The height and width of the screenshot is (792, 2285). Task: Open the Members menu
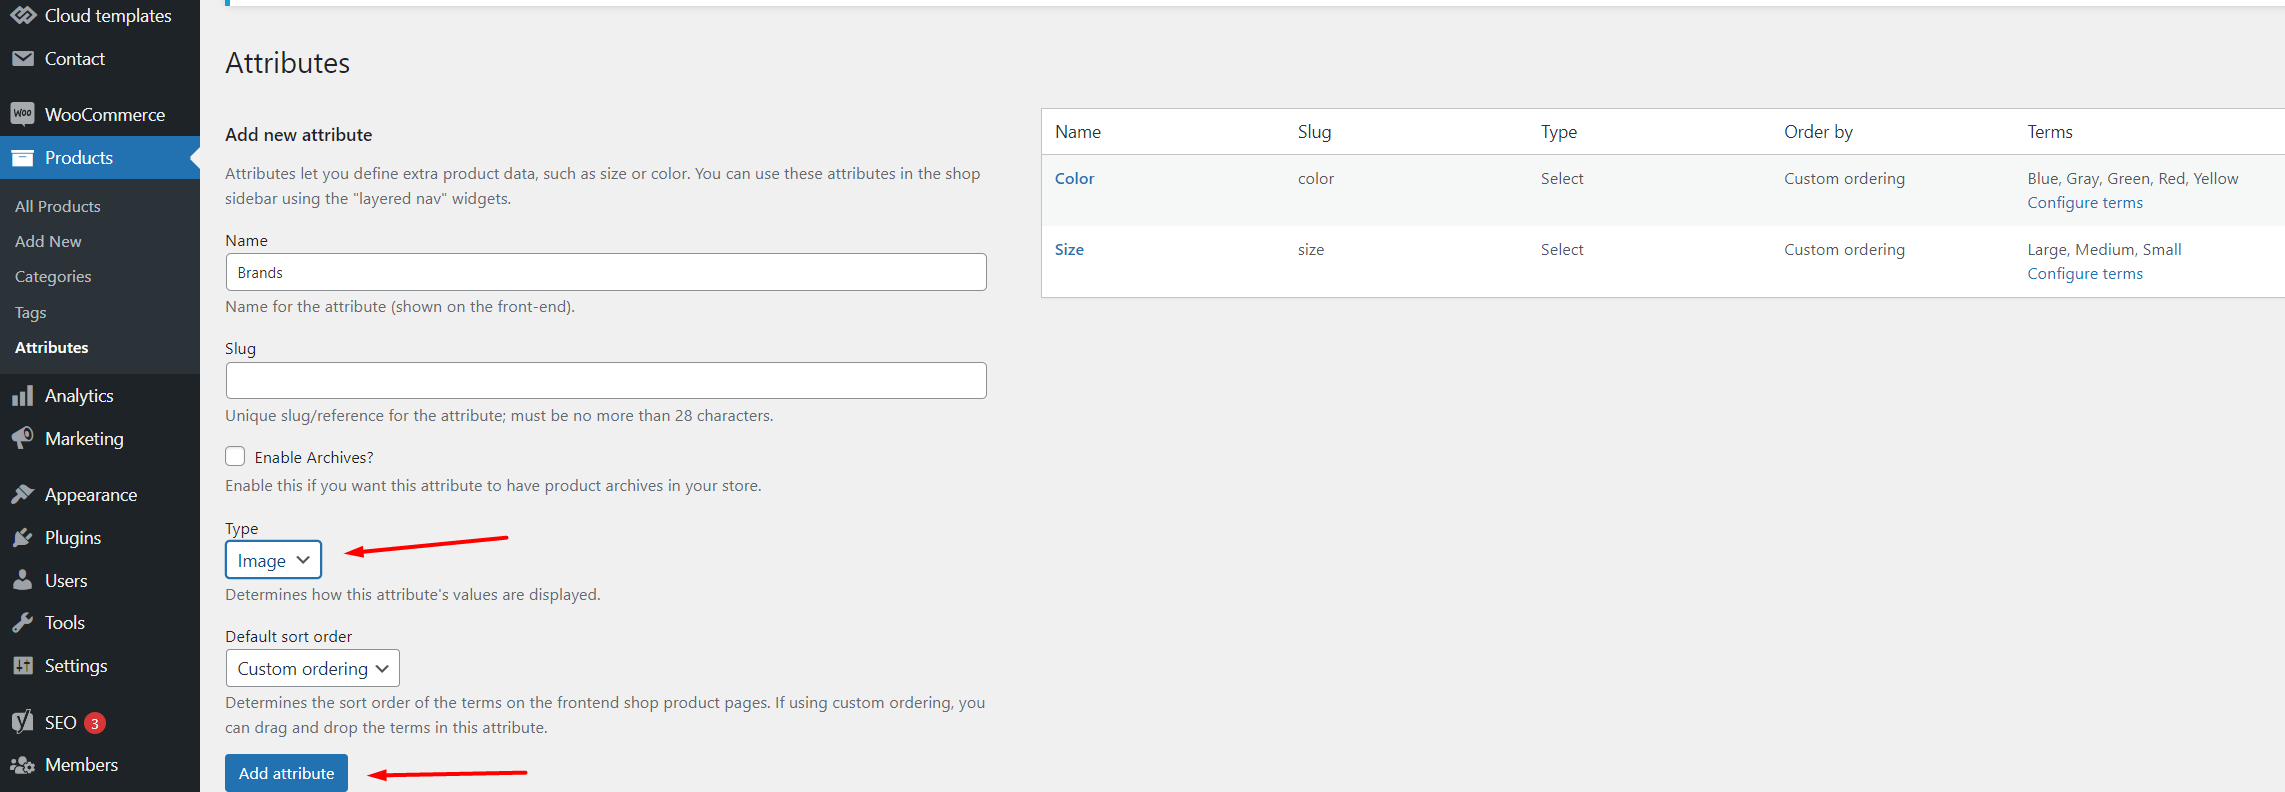pos(82,765)
